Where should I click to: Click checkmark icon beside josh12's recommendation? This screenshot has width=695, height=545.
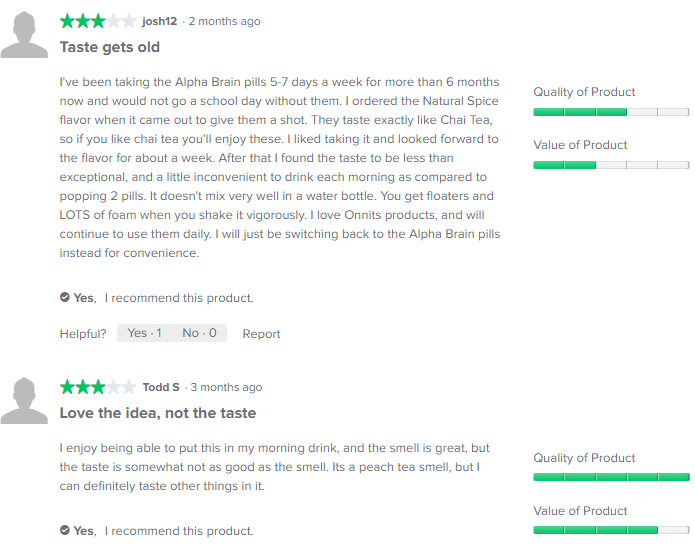65,297
